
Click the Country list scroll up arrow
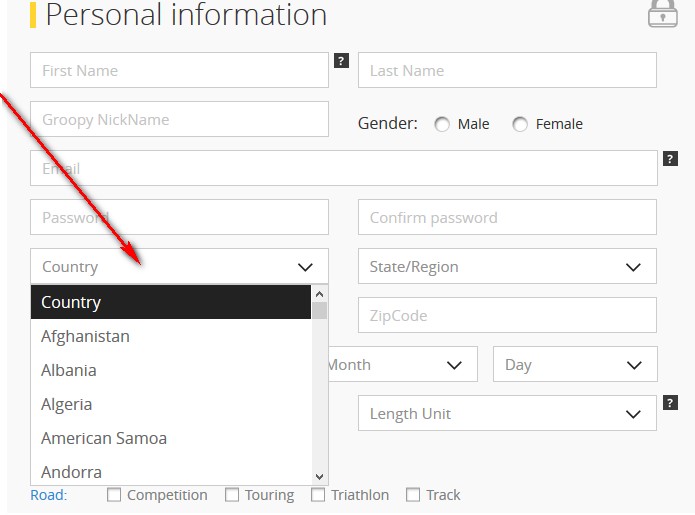[319, 294]
